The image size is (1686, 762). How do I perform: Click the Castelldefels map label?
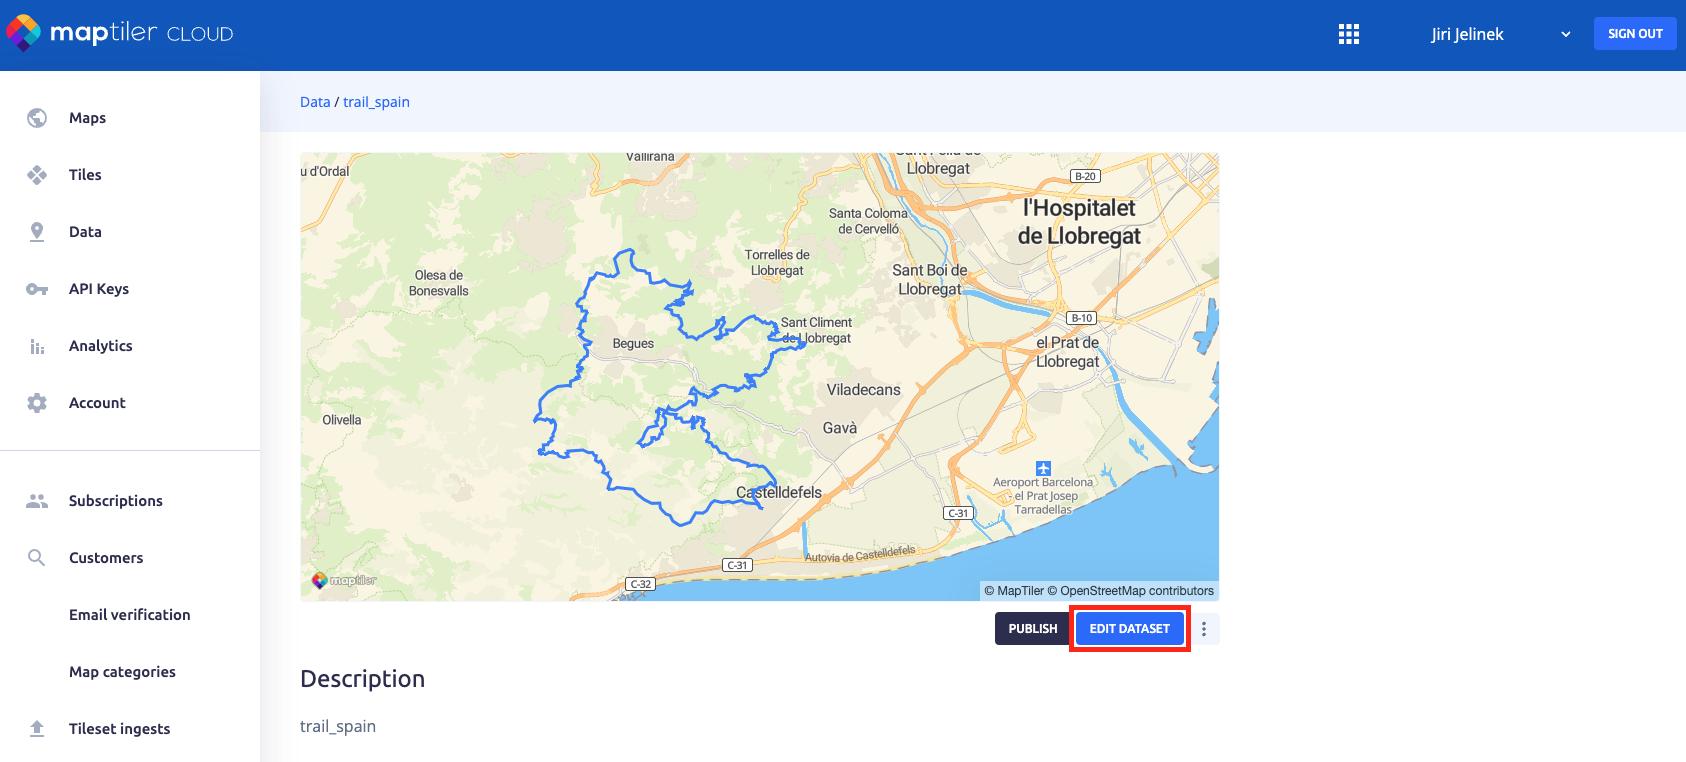[779, 492]
